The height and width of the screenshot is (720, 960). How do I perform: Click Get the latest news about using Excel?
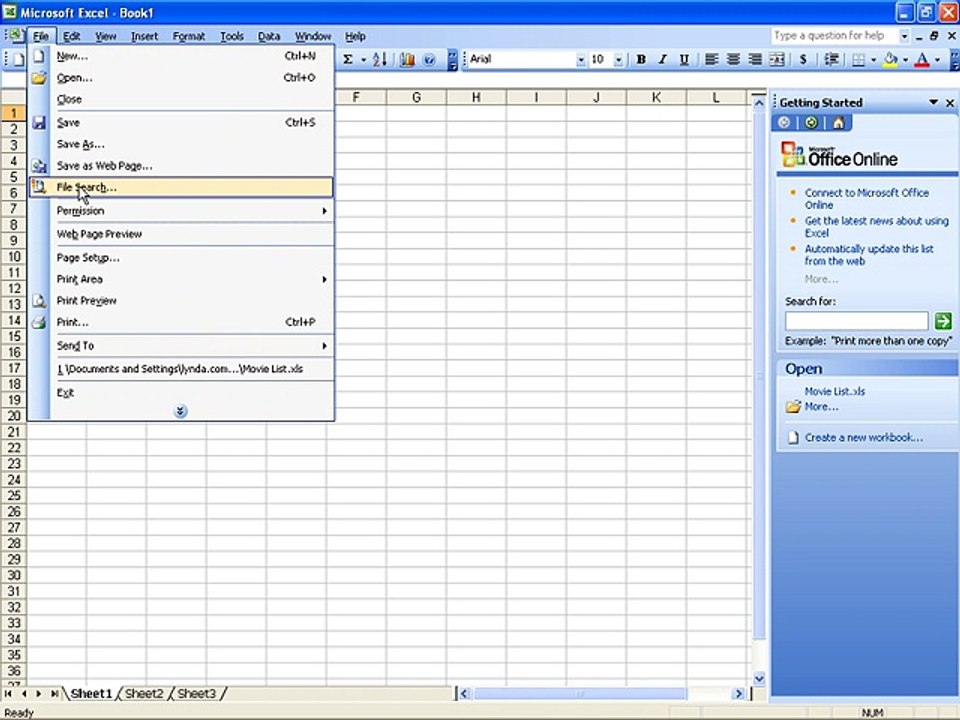876,227
